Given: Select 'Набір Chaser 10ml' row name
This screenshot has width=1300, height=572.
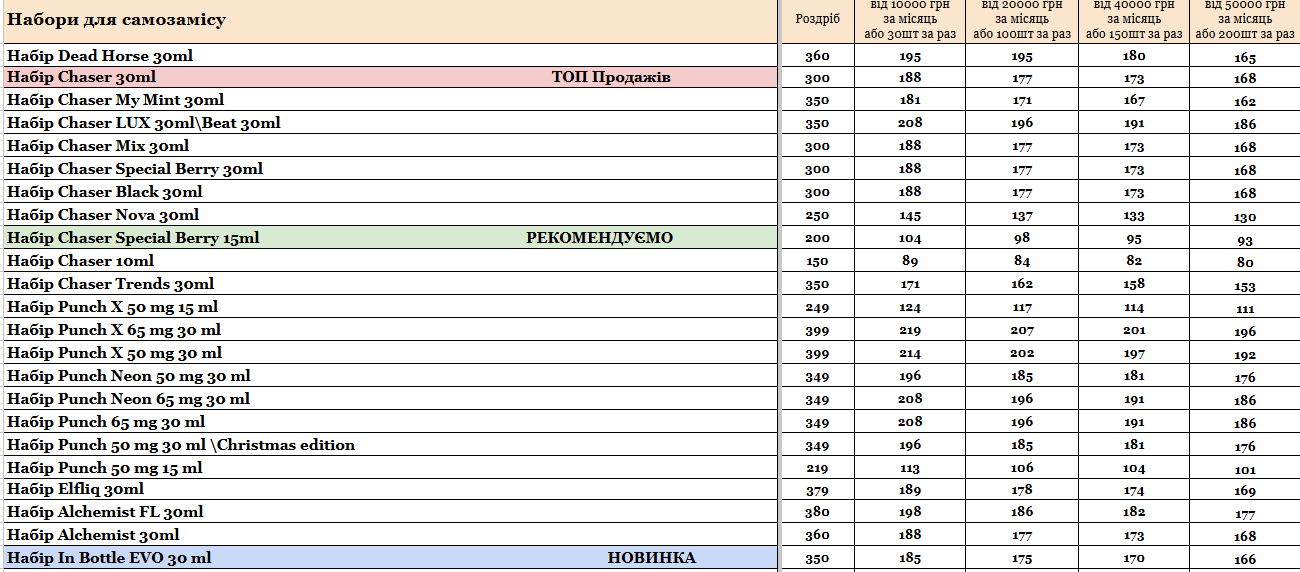Looking at the screenshot, I should tap(81, 261).
